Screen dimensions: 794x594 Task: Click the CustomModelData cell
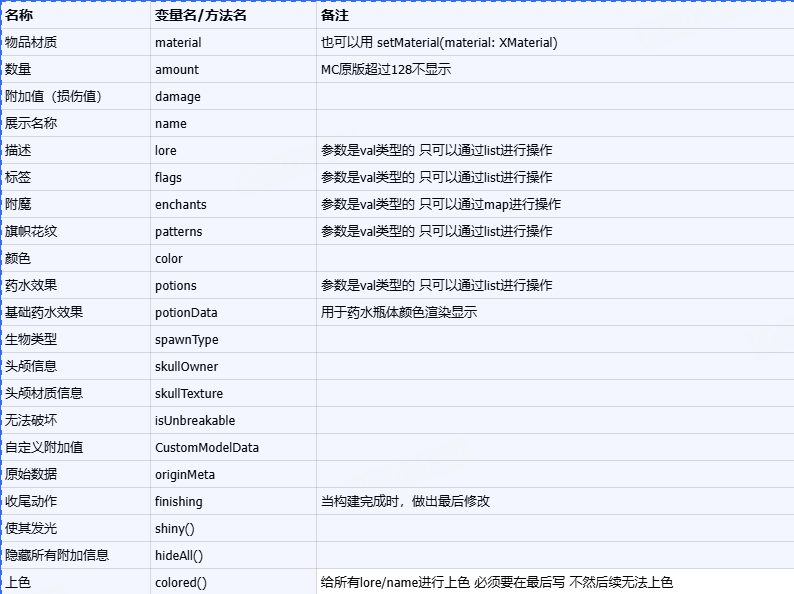(x=207, y=448)
